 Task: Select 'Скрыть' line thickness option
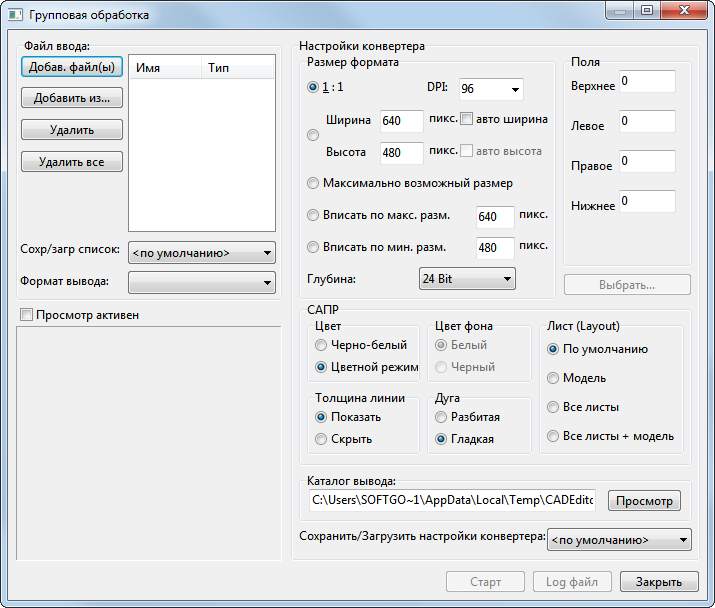[321, 439]
